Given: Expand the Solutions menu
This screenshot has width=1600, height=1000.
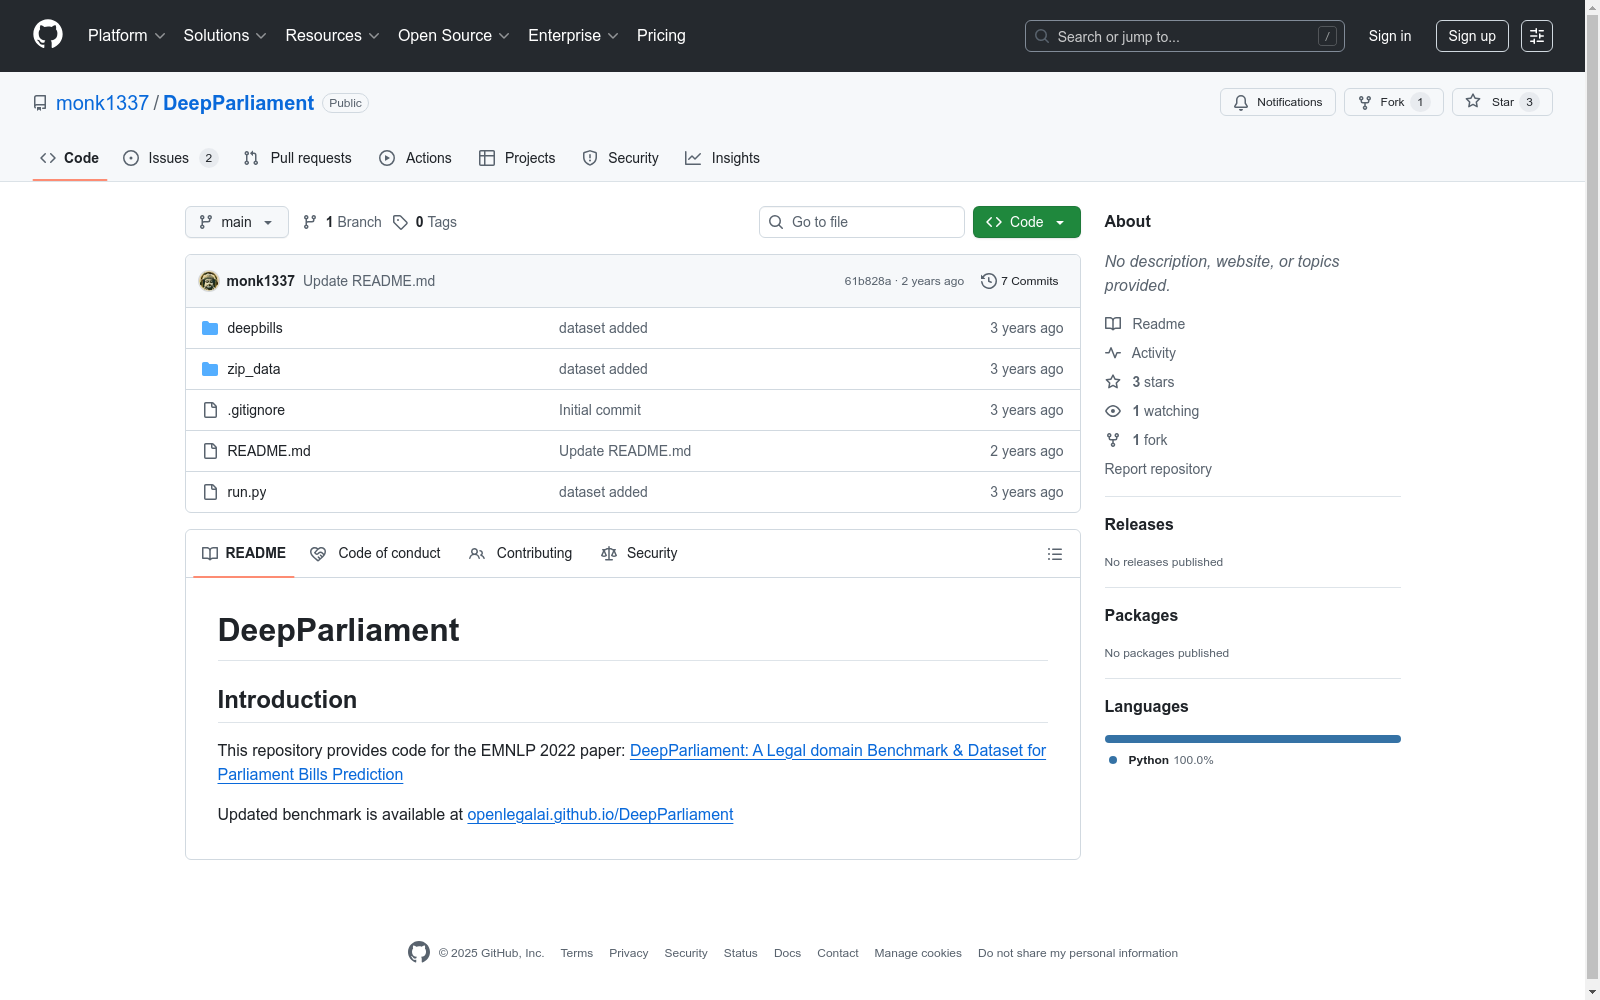Looking at the screenshot, I should (225, 36).
